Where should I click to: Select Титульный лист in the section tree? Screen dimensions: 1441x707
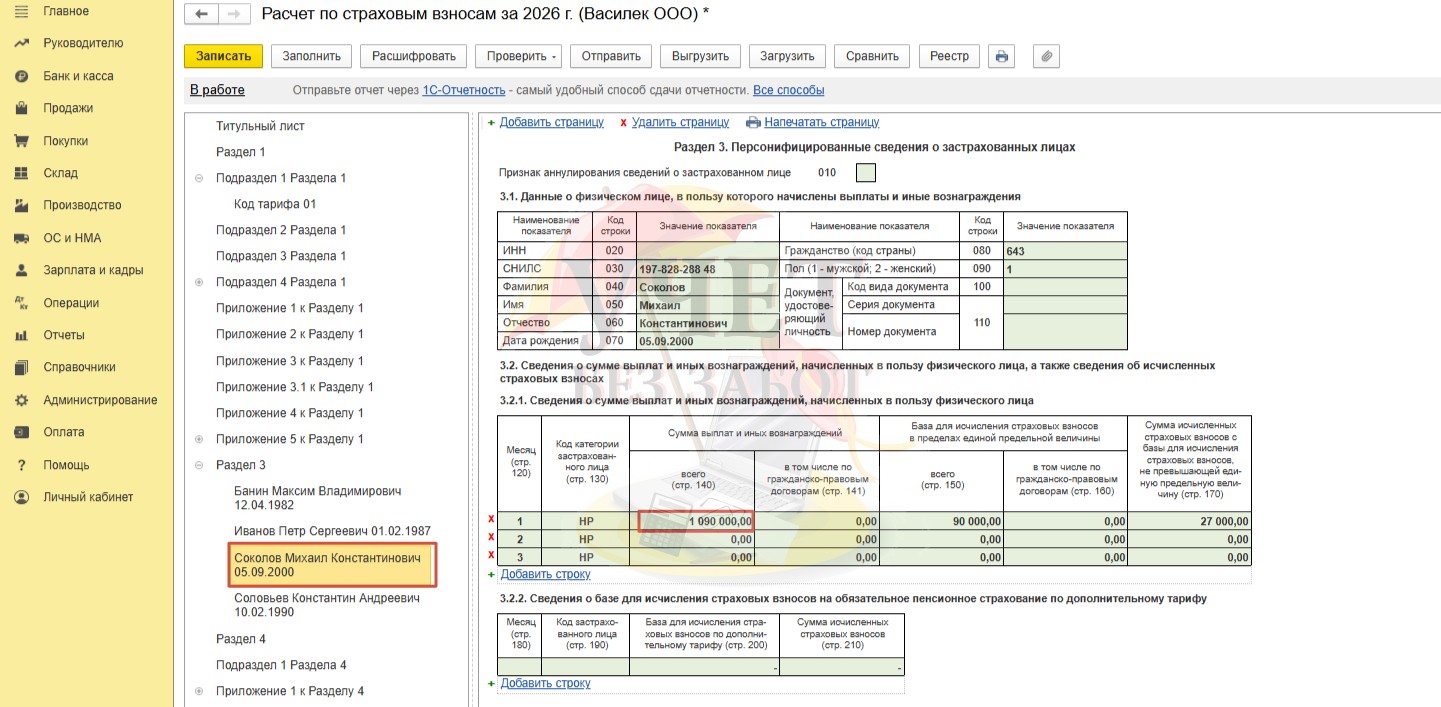260,126
